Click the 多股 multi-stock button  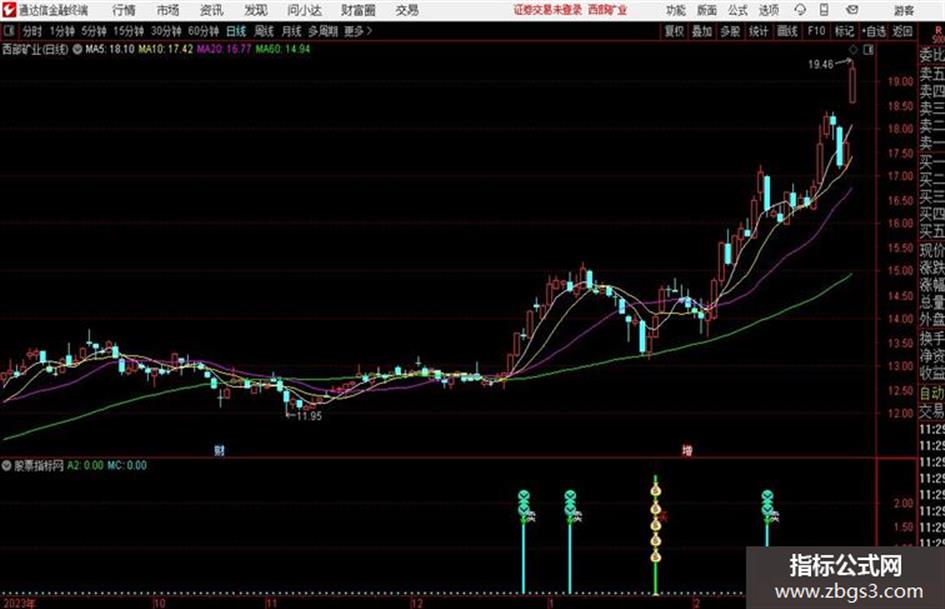(730, 31)
